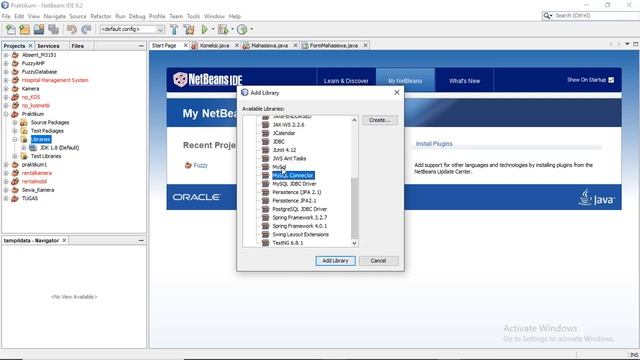640x360 pixels.
Task: Click the Search (Ctrl+I) field
Action: click(x=596, y=16)
